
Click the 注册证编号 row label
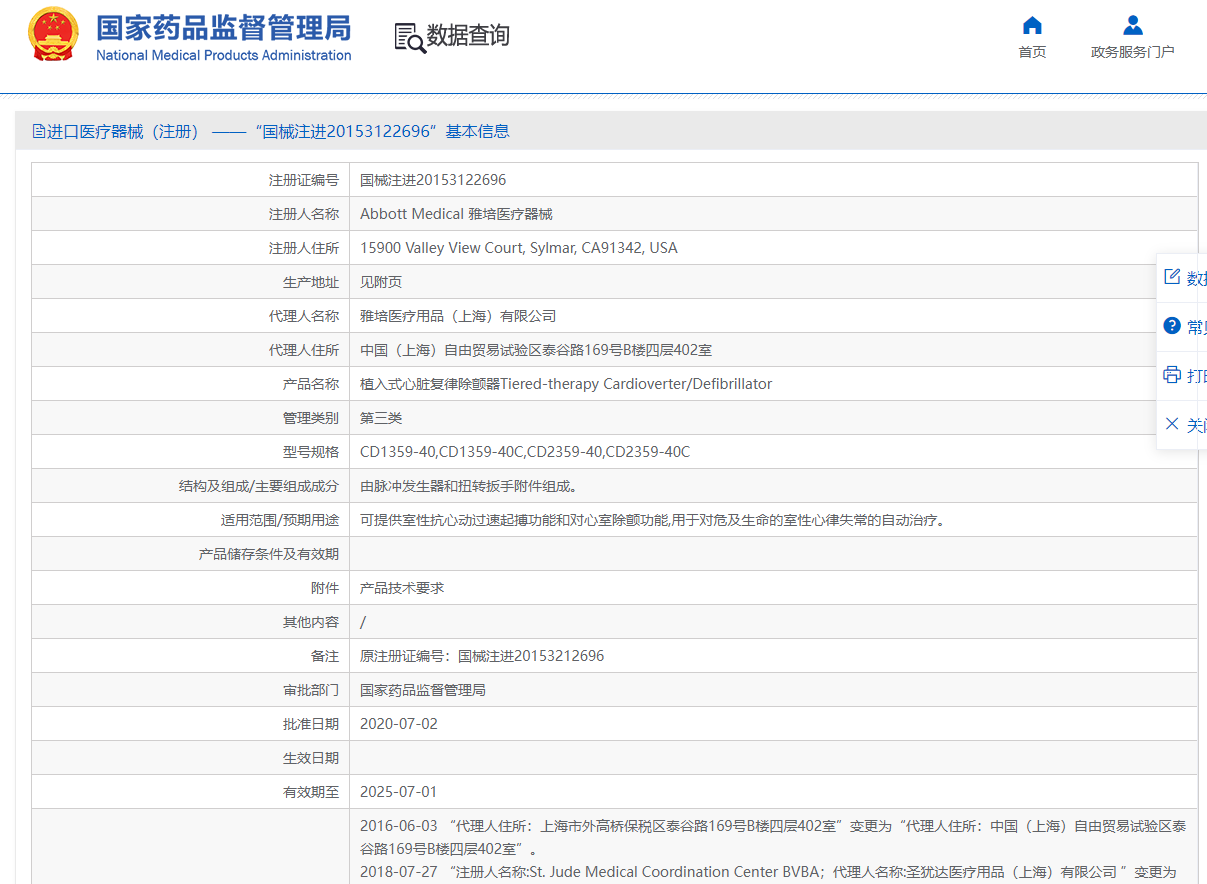coord(304,180)
